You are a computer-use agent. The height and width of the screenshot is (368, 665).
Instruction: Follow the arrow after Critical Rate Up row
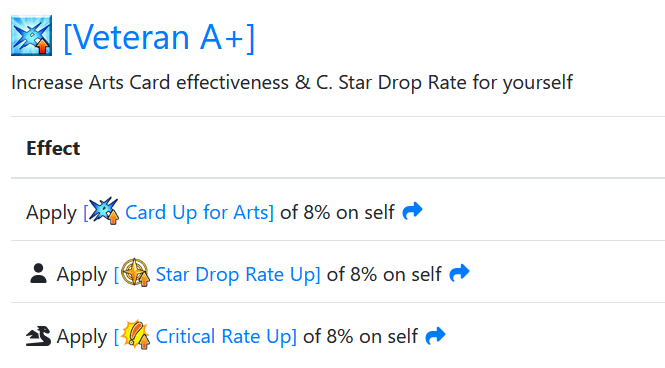pyautogui.click(x=436, y=335)
